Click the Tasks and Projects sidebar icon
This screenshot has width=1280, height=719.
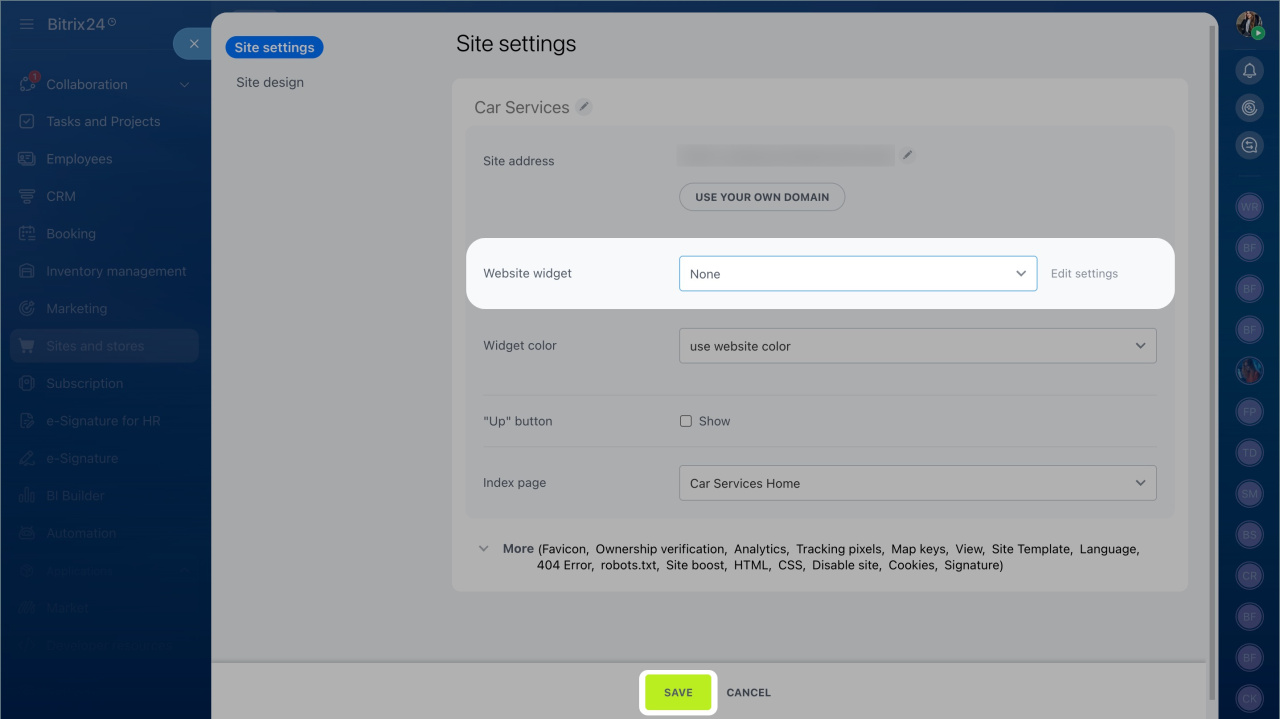(x=28, y=122)
